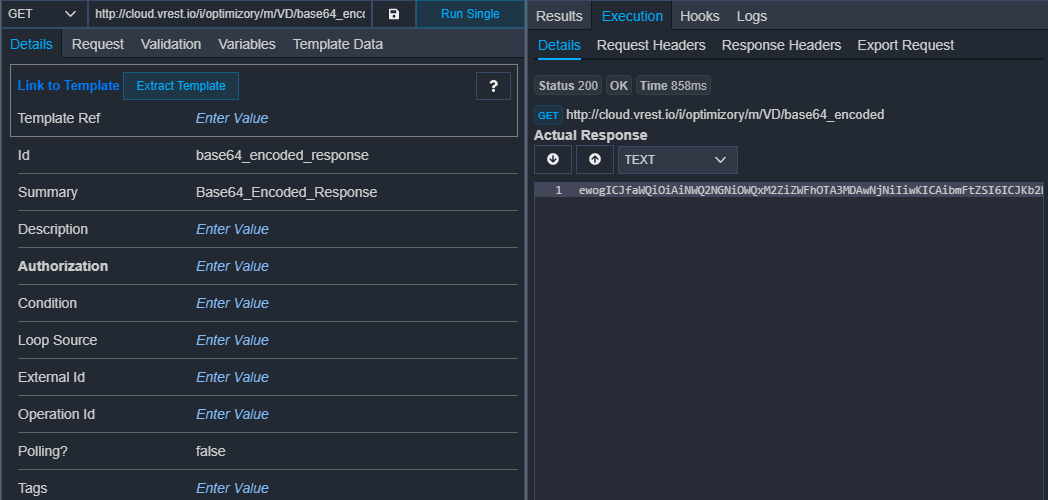Click the Authorization label
Screen dimensions: 1048x500
pos(63,266)
